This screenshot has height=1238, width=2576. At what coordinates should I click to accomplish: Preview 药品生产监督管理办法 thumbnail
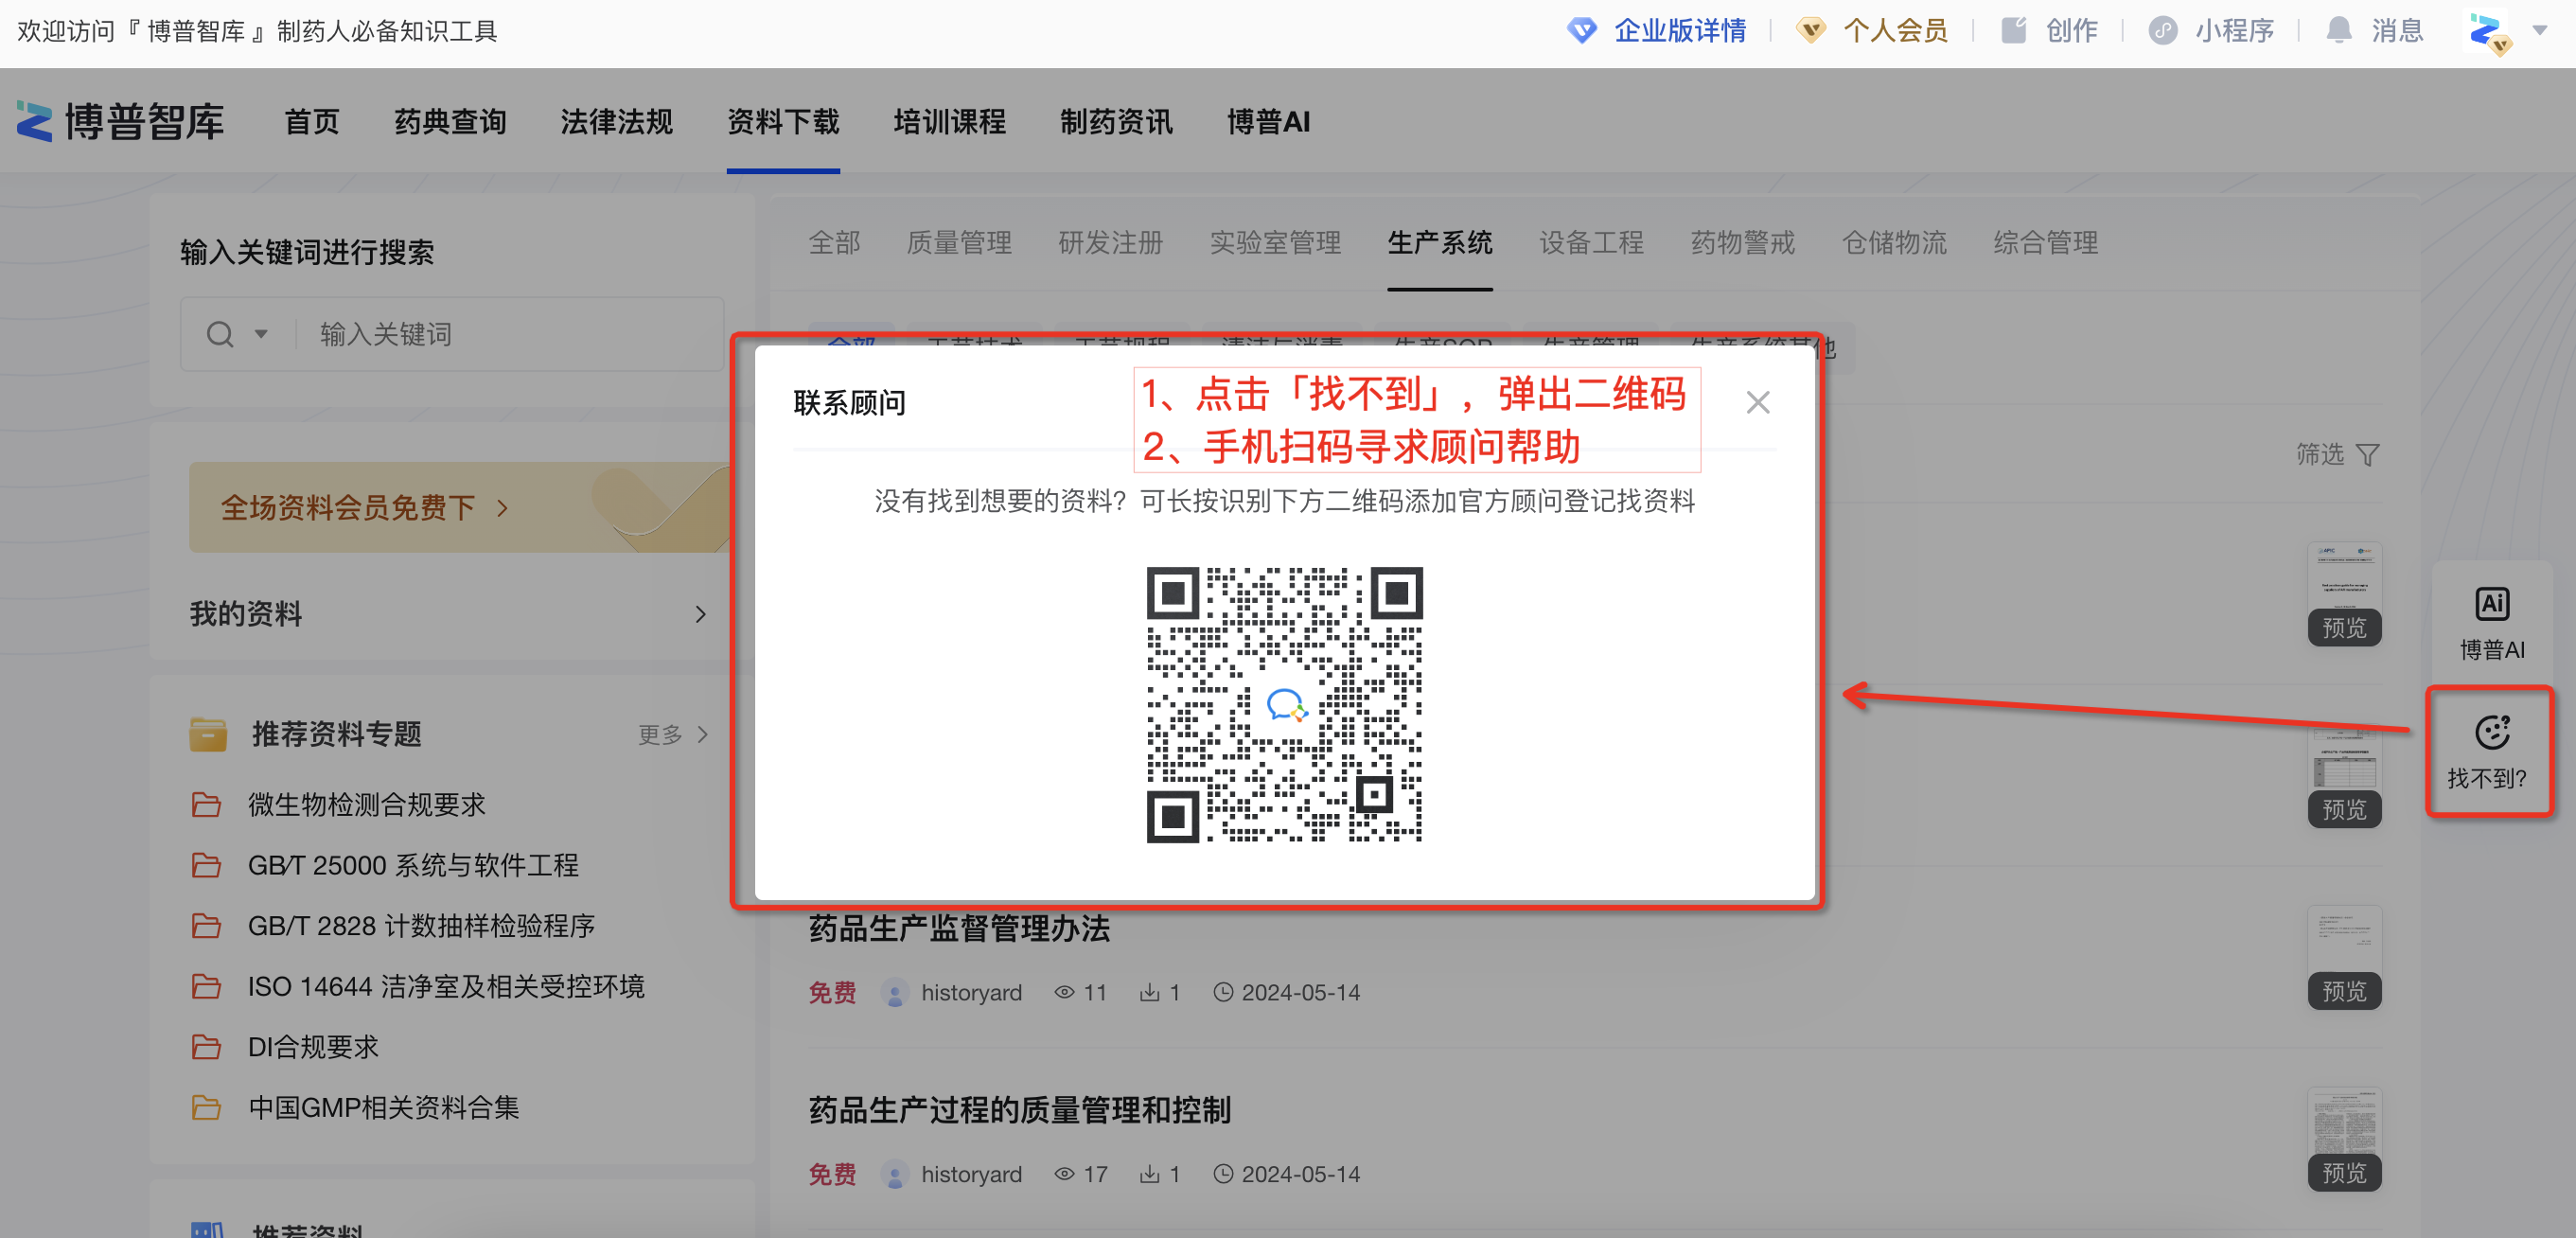(2344, 958)
